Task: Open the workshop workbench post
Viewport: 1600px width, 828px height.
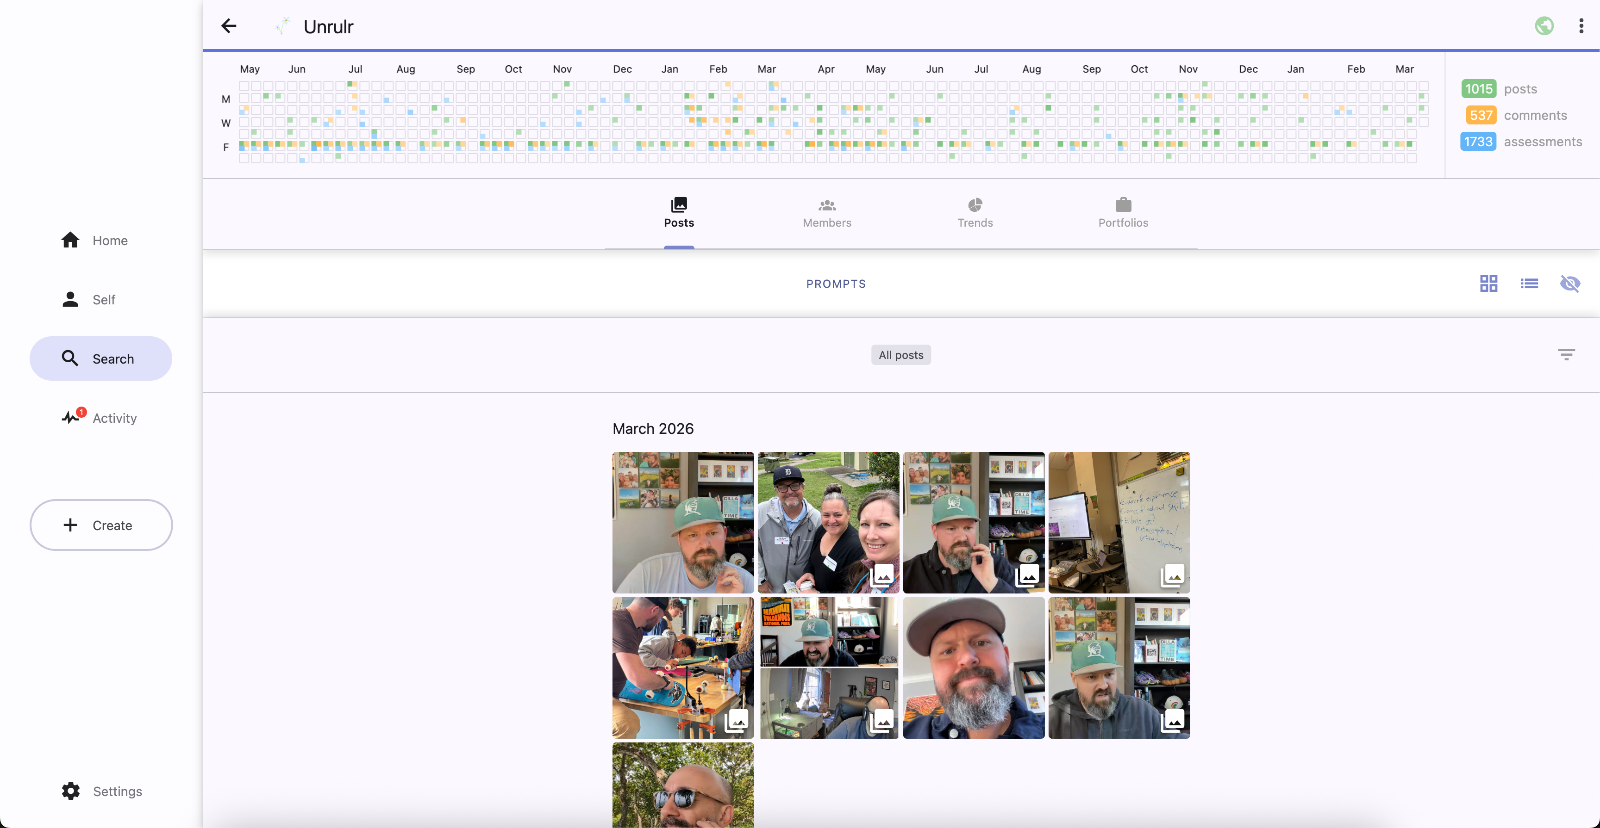Action: click(x=683, y=668)
